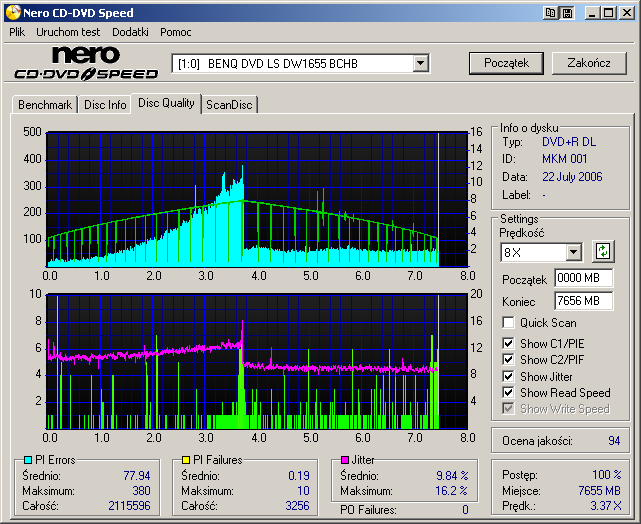
Task: Click the cyan PI Errors color swatch
Action: point(28,460)
